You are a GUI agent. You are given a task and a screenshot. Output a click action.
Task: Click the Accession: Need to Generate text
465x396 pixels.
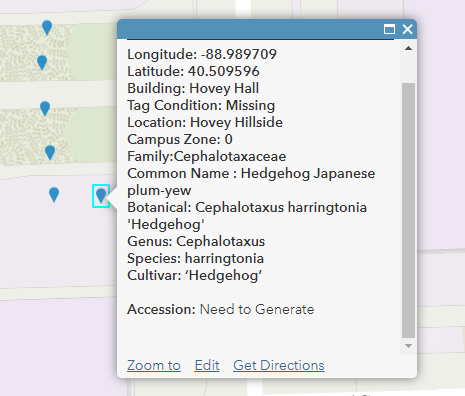pos(221,309)
